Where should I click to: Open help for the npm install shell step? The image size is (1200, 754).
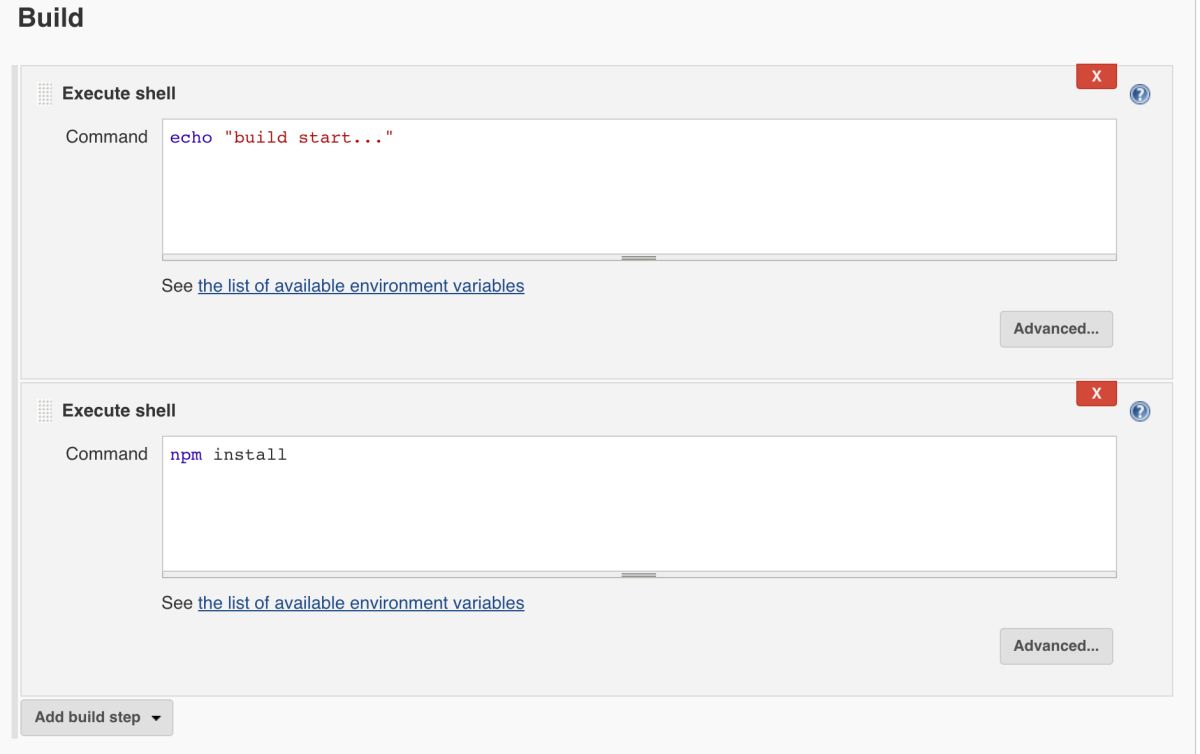click(x=1139, y=412)
